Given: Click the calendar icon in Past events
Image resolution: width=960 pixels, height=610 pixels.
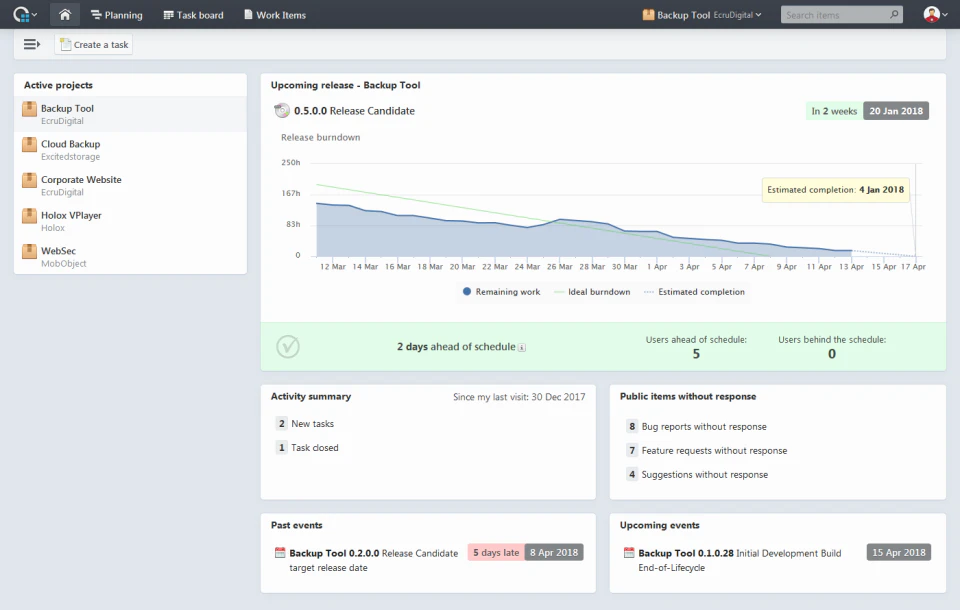Looking at the screenshot, I should click(280, 552).
